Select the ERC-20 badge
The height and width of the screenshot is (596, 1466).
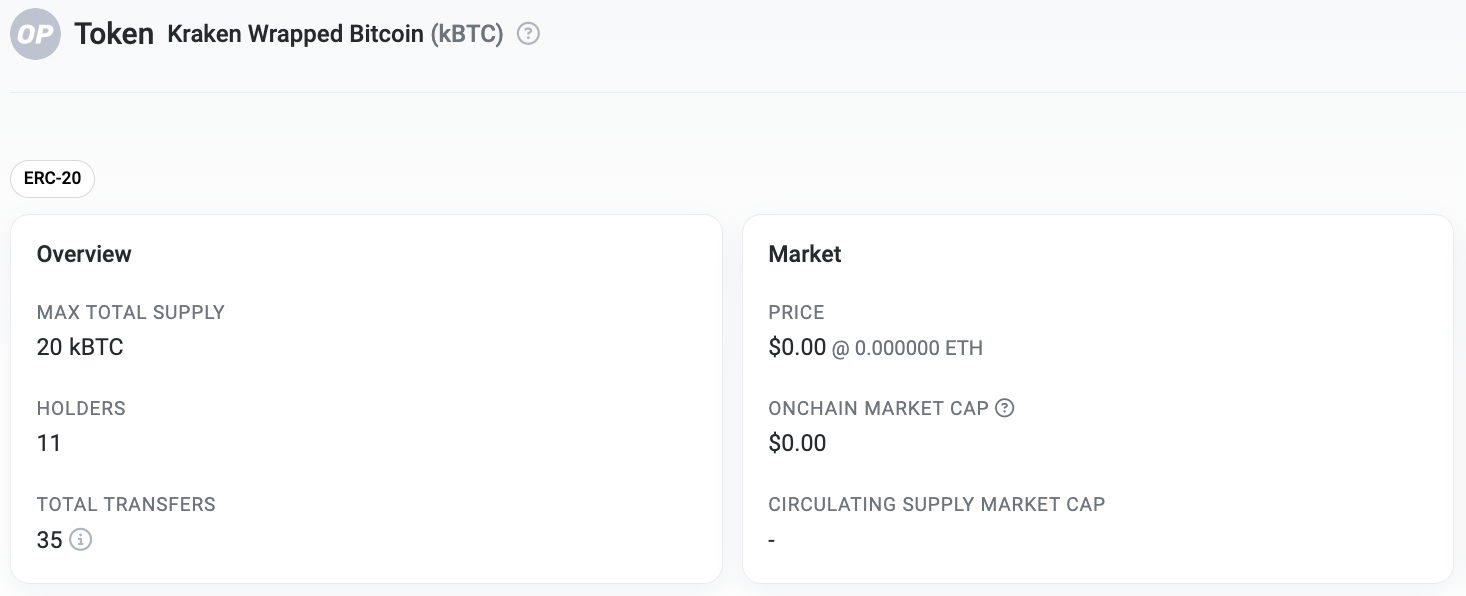(x=53, y=180)
